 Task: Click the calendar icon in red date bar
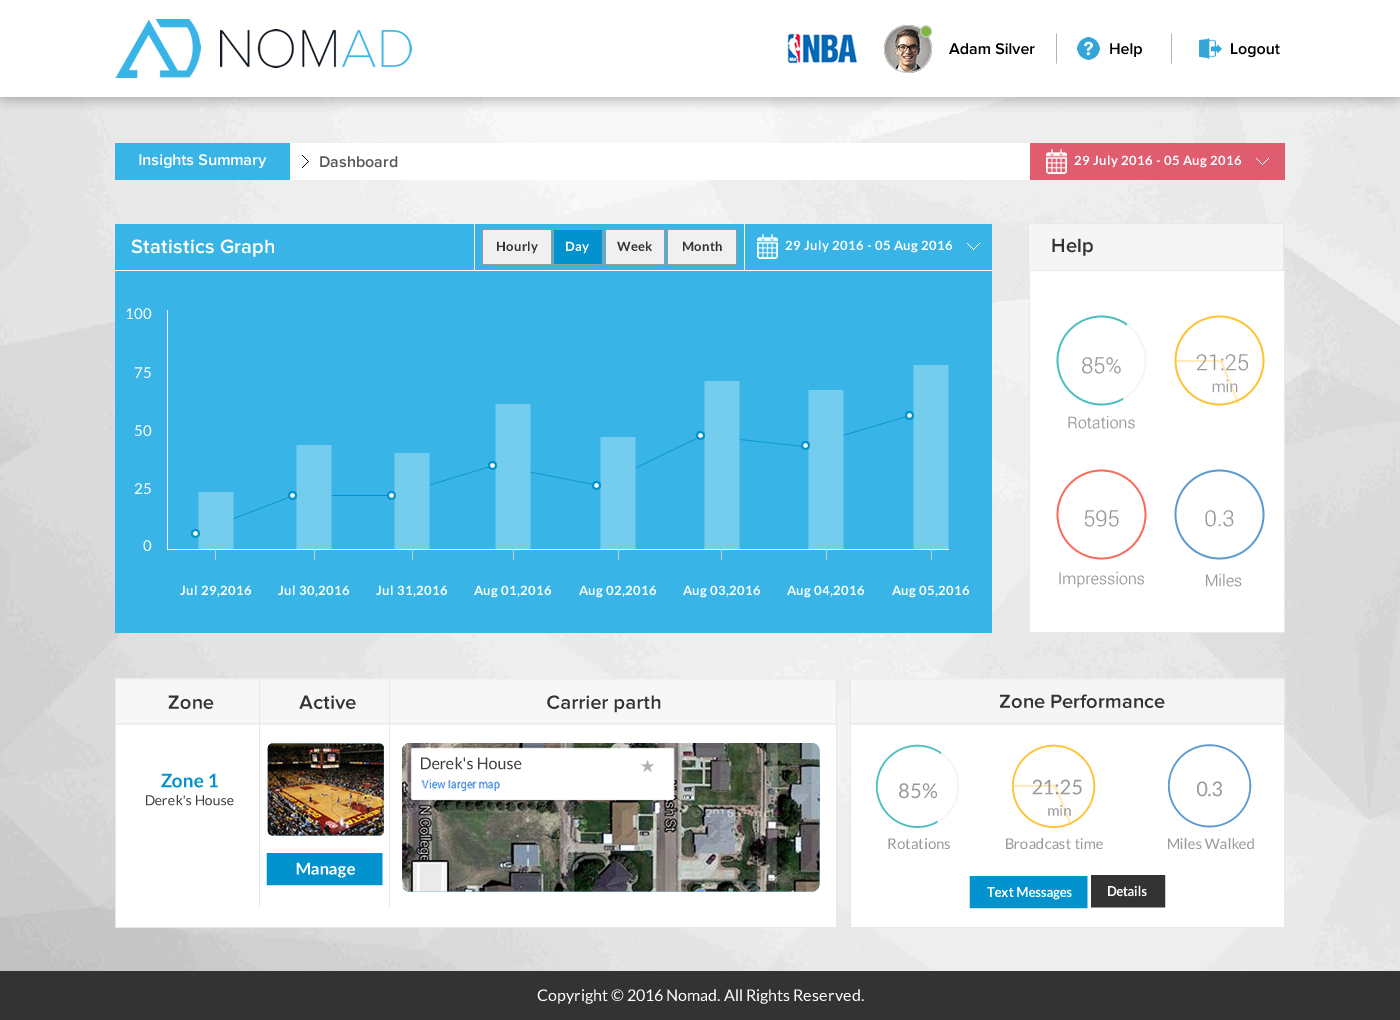point(1056,162)
